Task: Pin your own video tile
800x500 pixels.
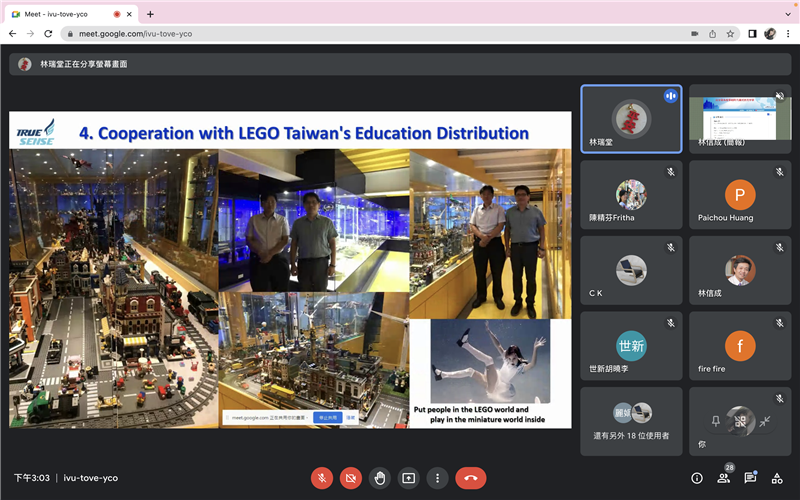Action: (x=715, y=421)
